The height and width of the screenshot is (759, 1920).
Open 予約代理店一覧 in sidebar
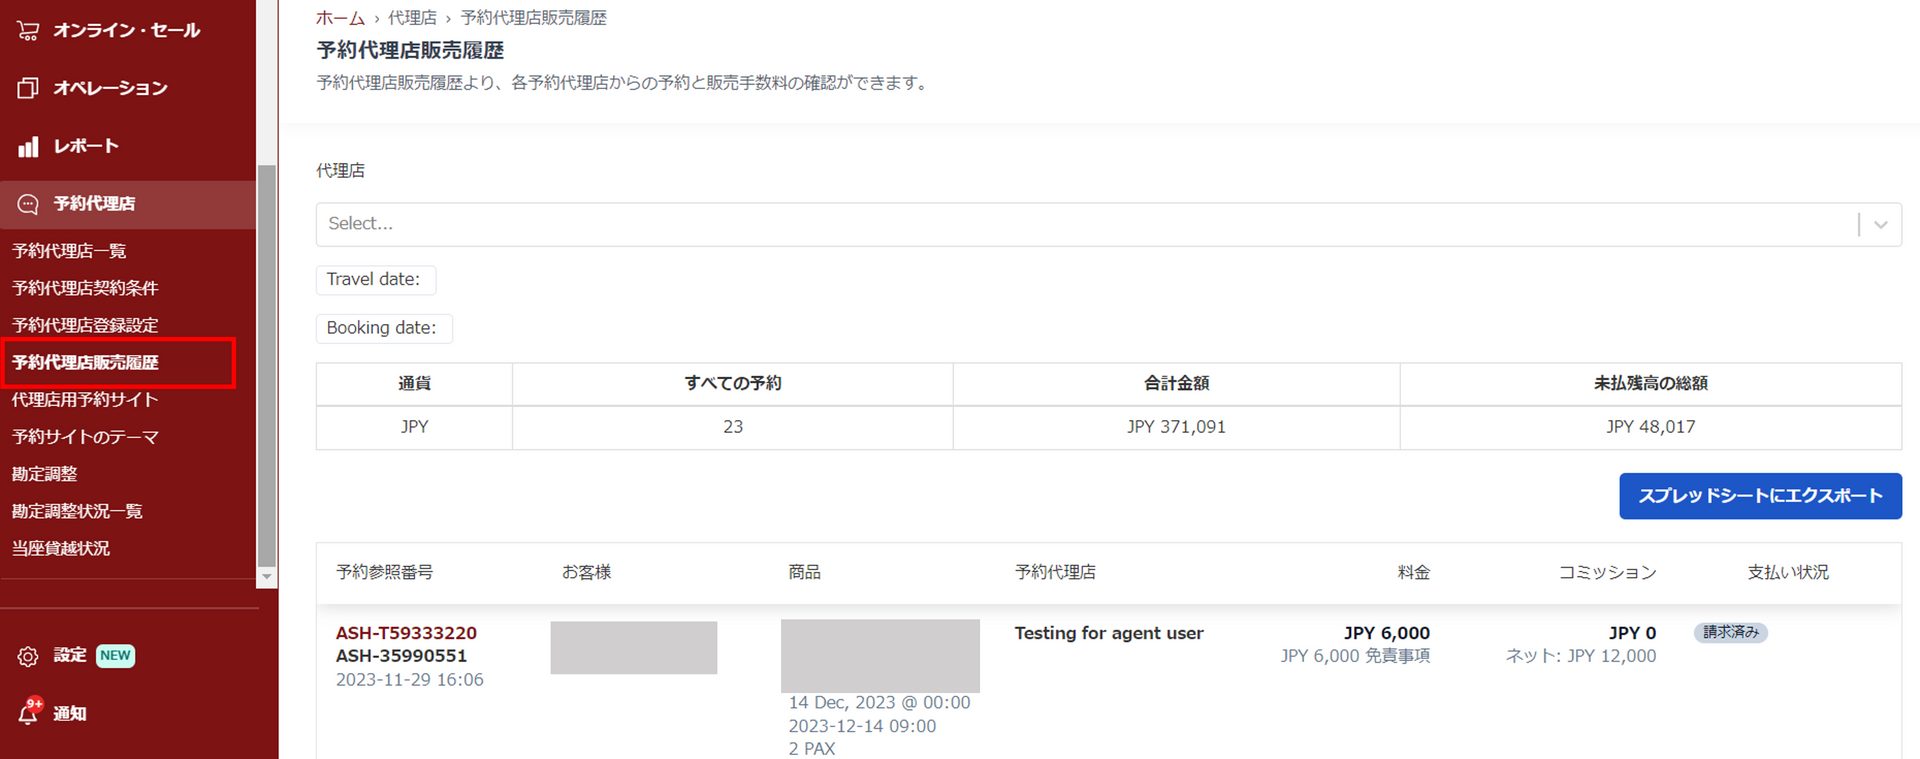click(x=69, y=251)
